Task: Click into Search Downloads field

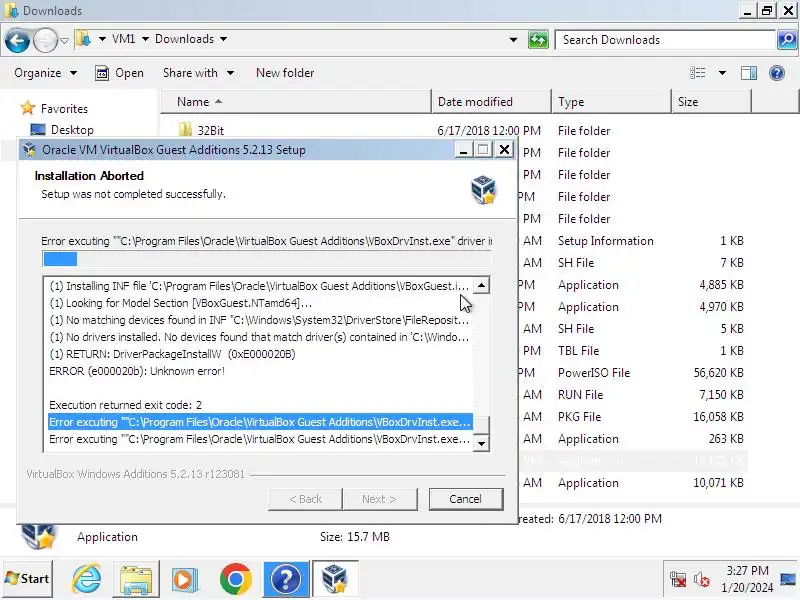Action: [x=665, y=40]
